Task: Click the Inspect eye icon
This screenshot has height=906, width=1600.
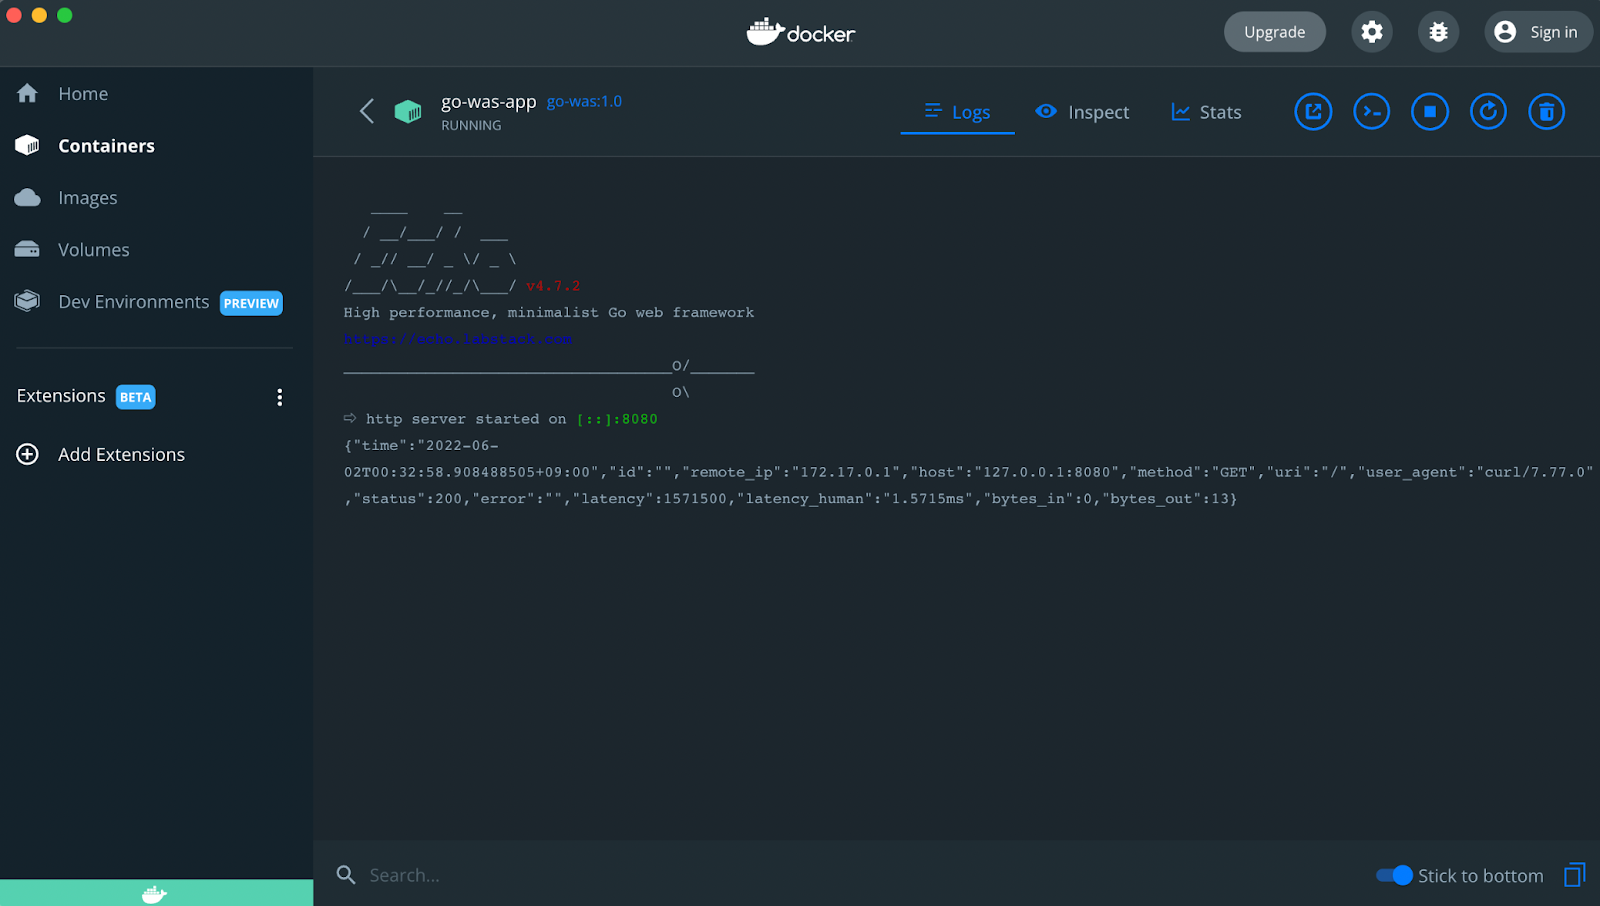Action: 1046,111
